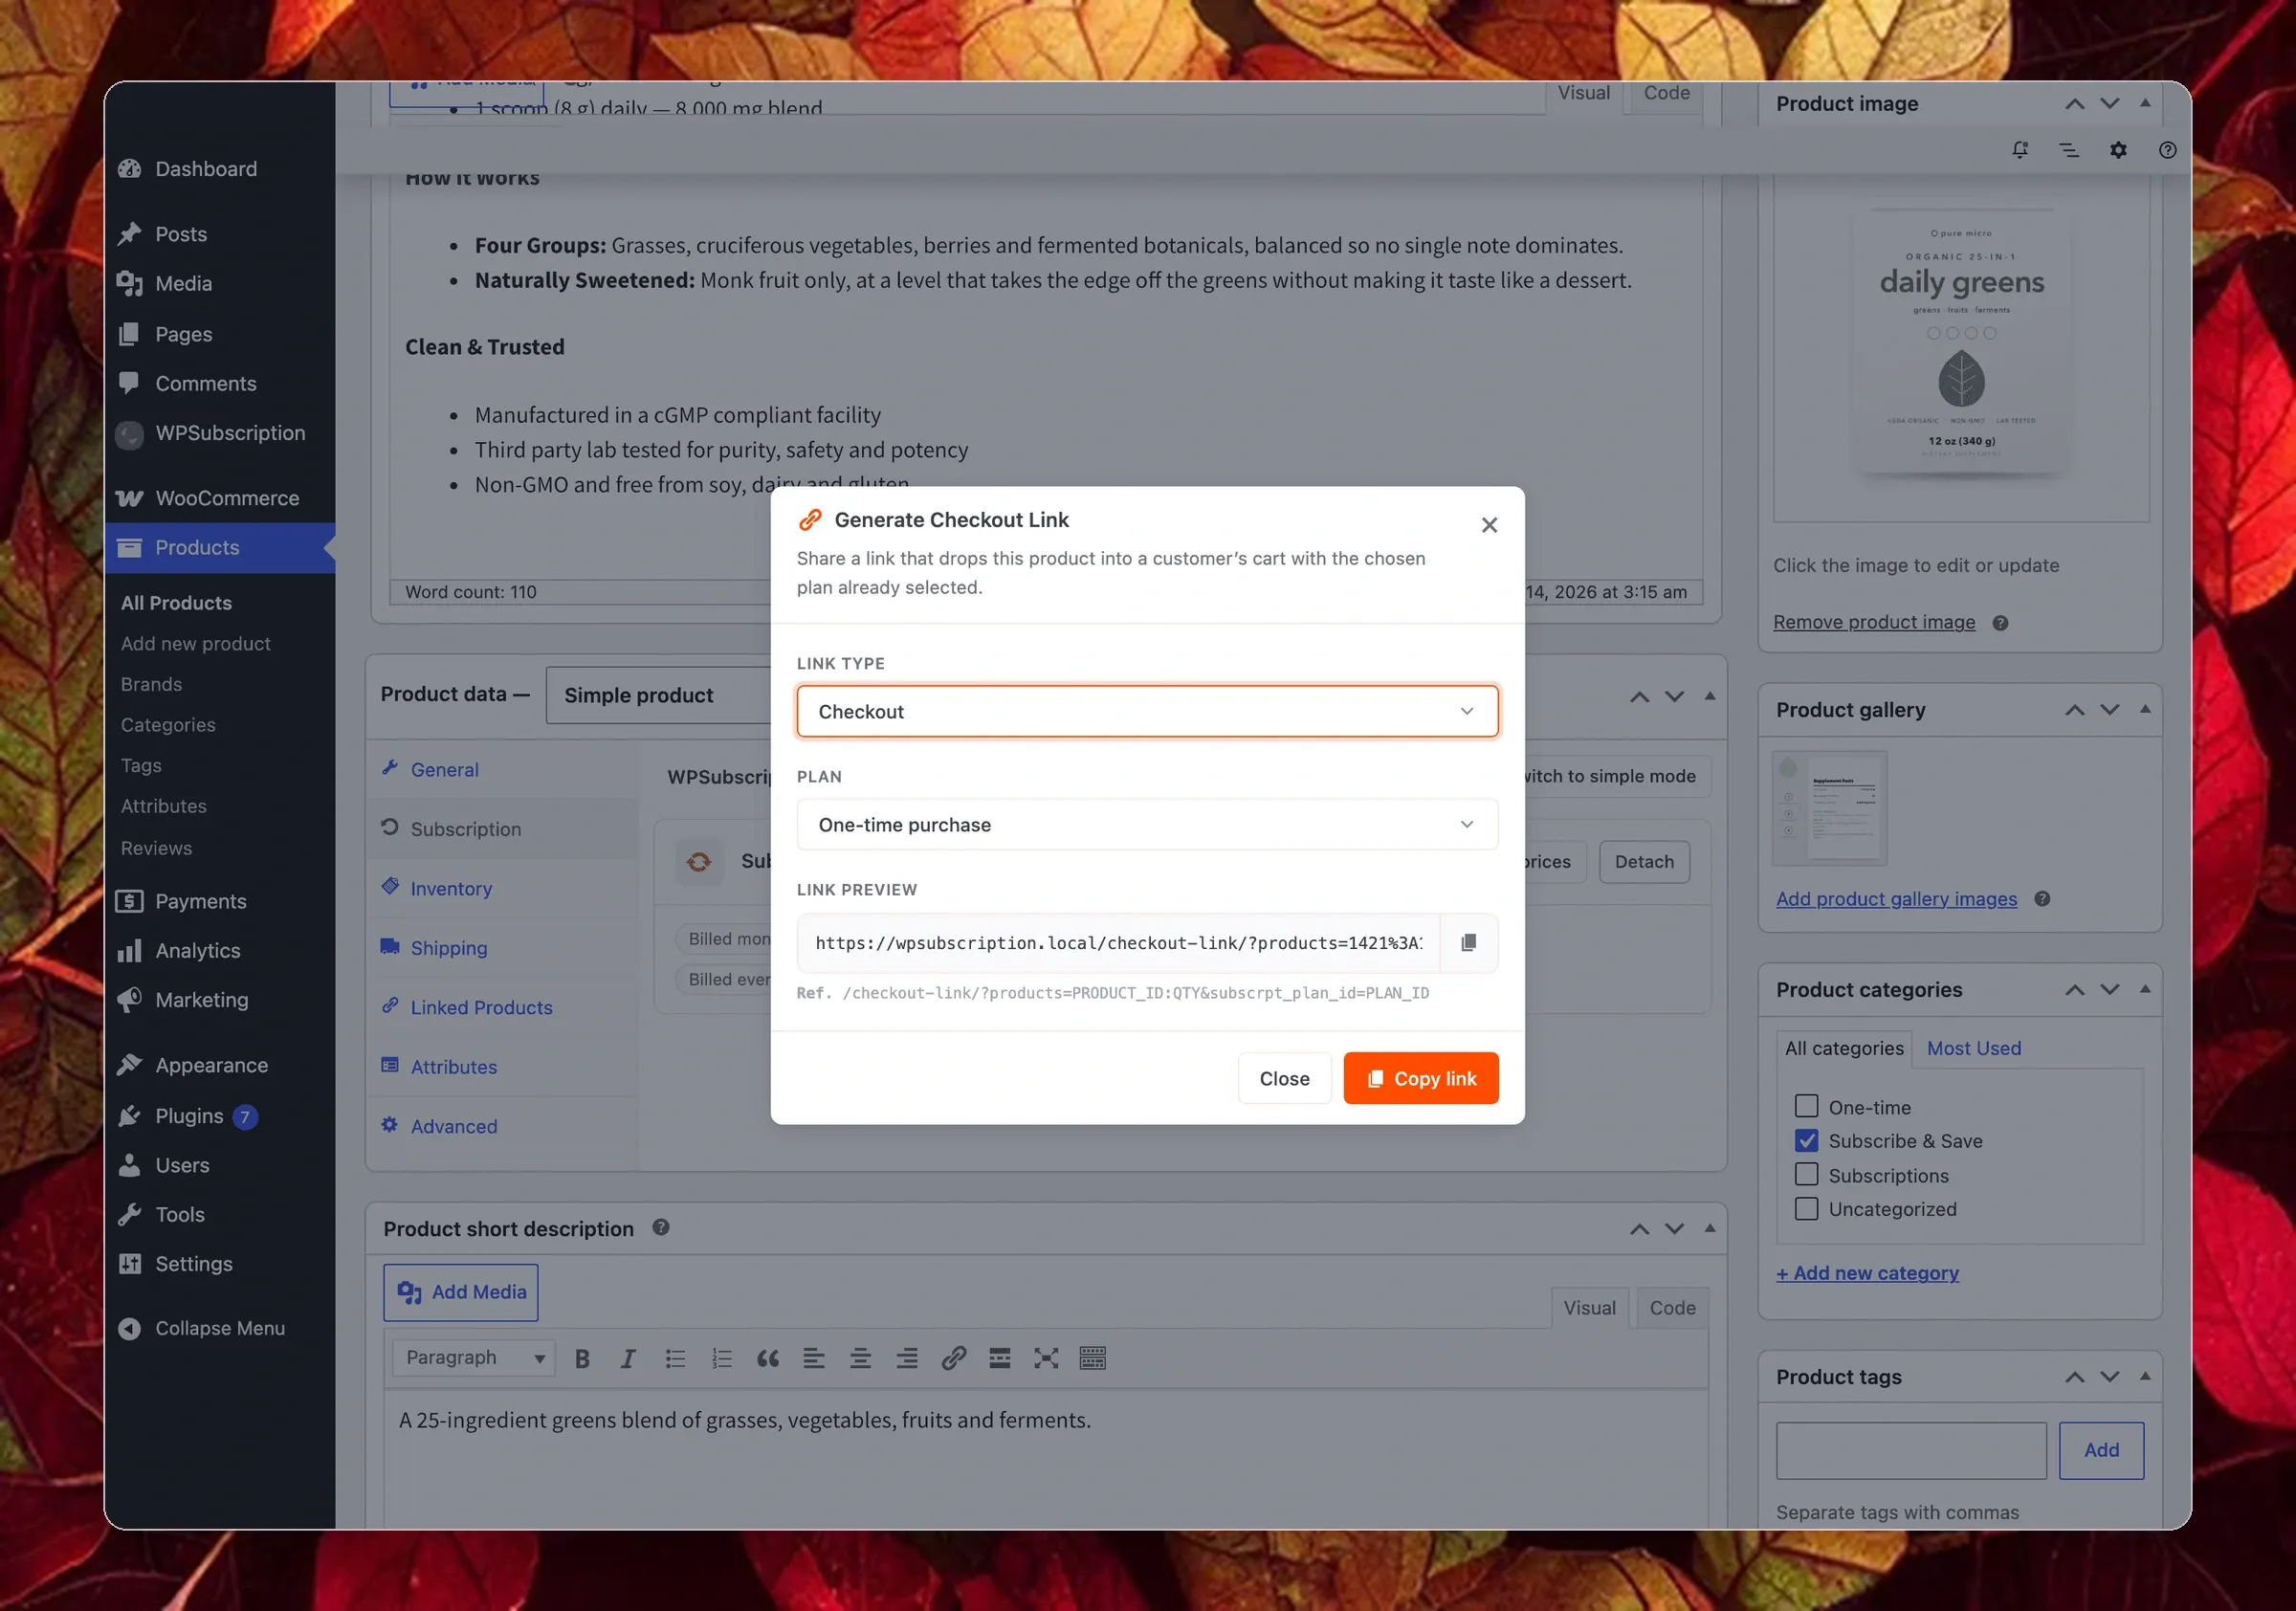Screen dimensions: 2296x1611
Task: Open the Paragraph format dropdown
Action: point(474,1357)
